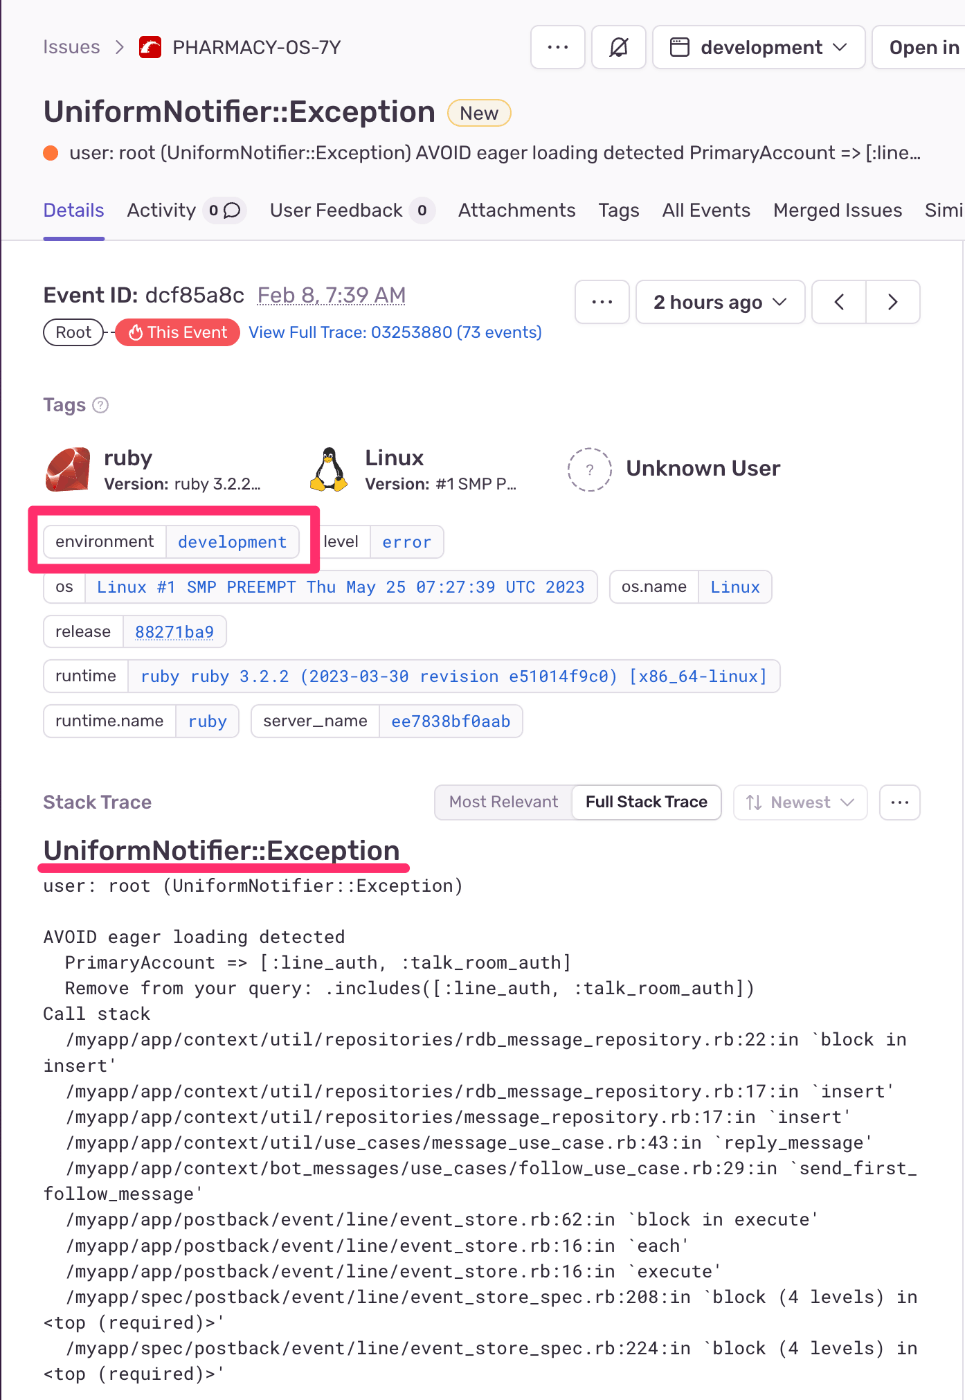Screen dimensions: 965x1400
Task: Open the stack trace options ellipsis menu
Action: click(x=900, y=802)
